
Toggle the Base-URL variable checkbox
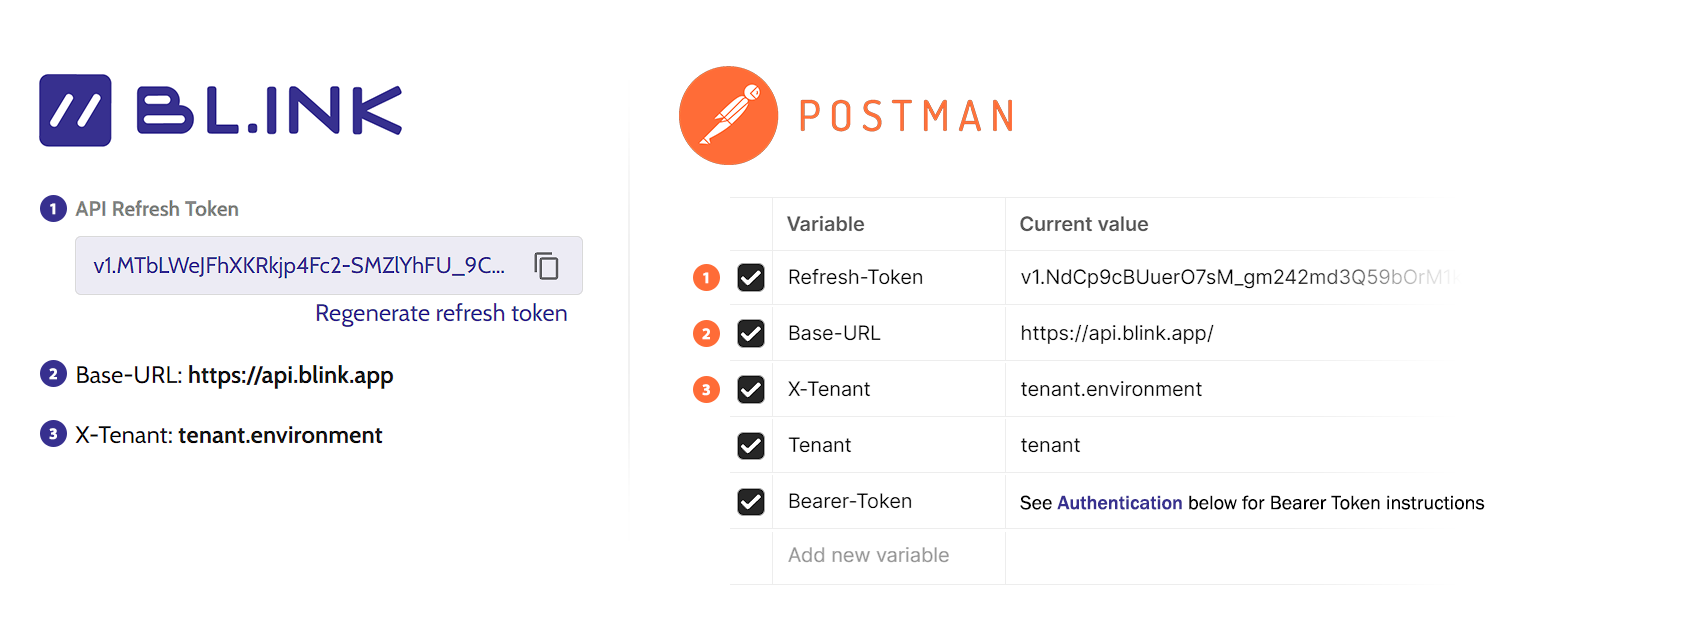[x=751, y=334]
